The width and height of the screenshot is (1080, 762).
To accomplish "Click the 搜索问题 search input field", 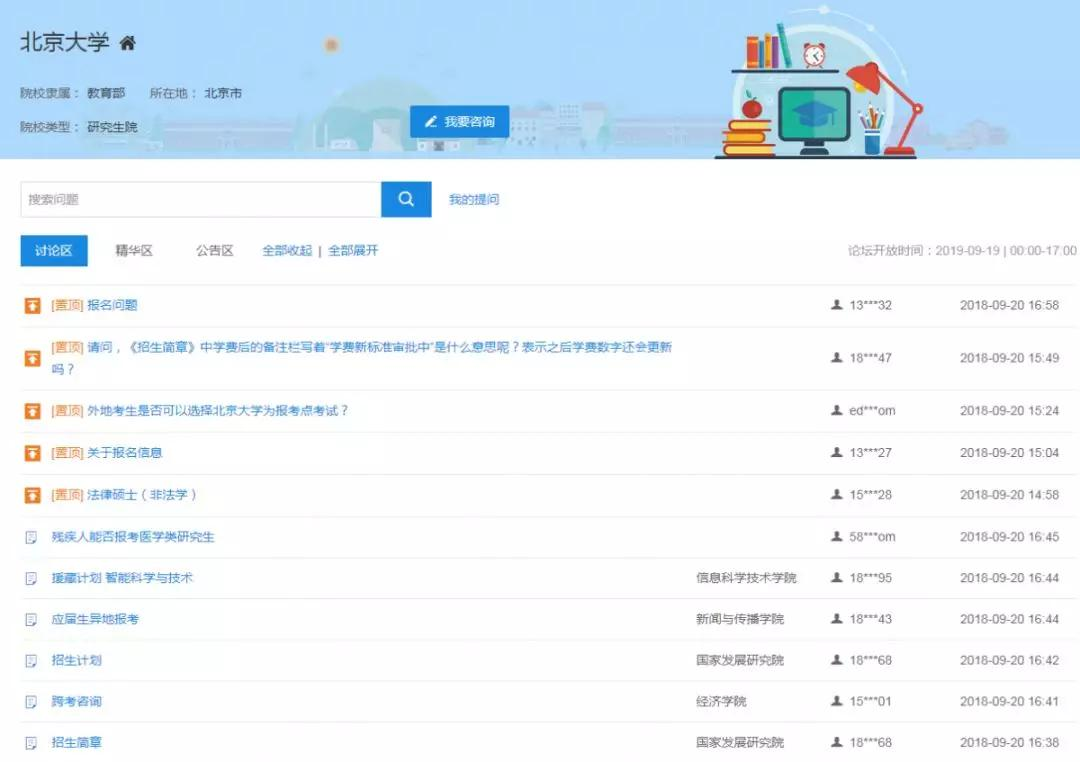I will coord(200,199).
